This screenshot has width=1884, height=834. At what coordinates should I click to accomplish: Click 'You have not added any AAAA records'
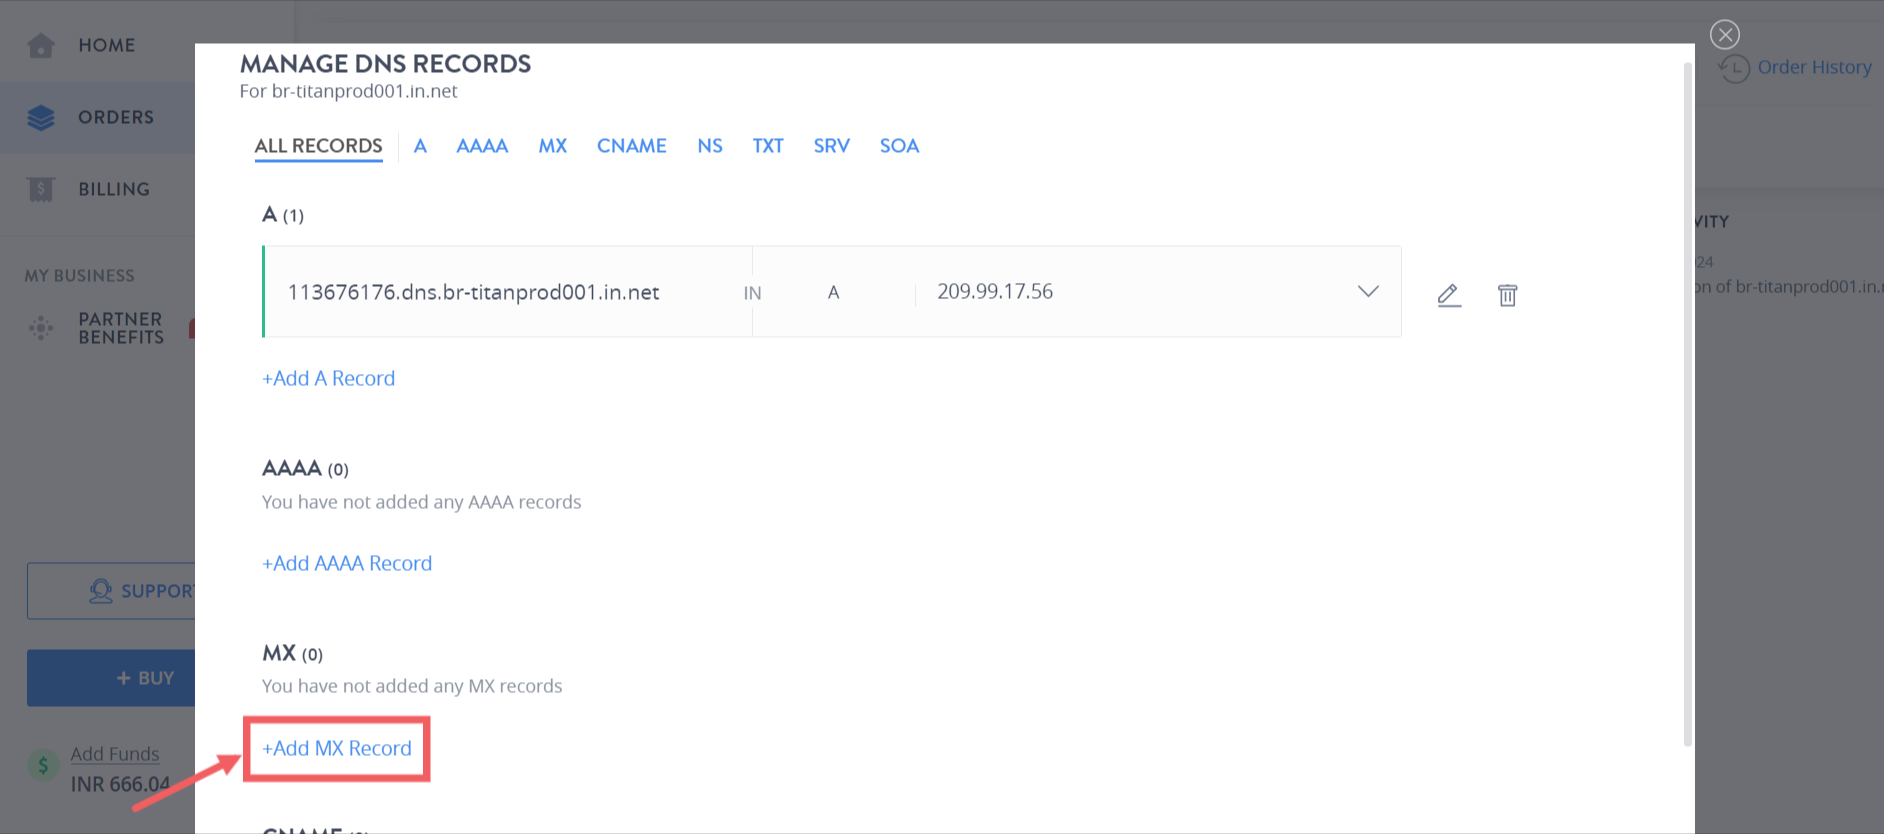pos(421,502)
